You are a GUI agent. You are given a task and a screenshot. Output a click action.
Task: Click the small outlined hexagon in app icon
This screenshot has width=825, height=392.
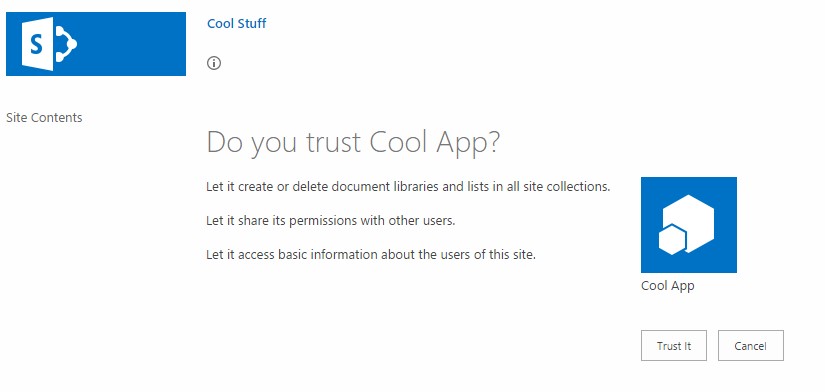(x=672, y=239)
